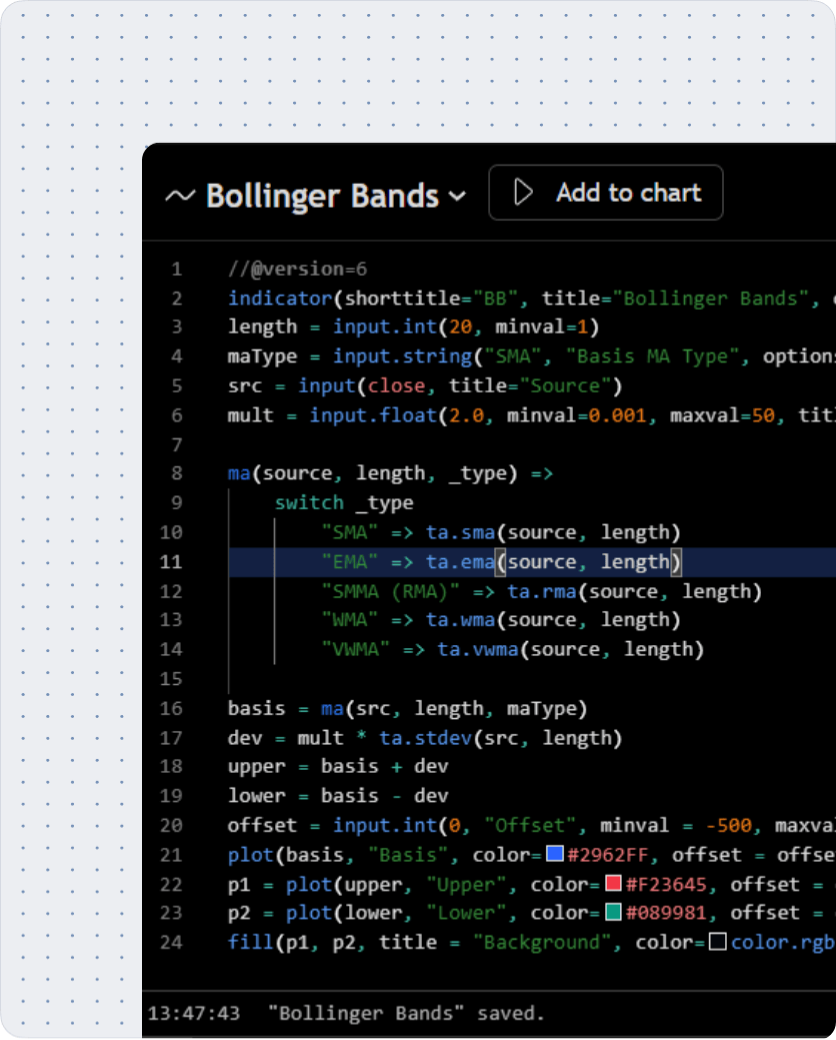Click the -500 value on line 20

729,825
